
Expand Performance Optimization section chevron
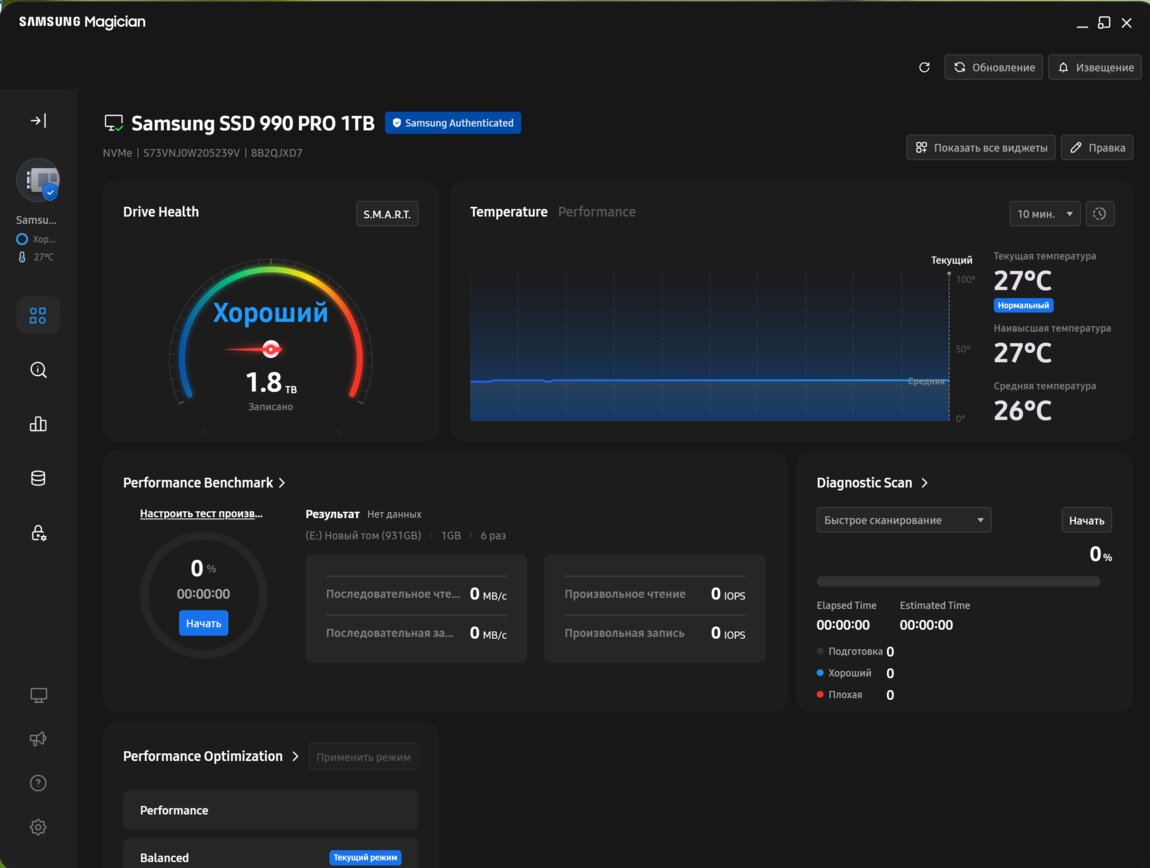295,757
